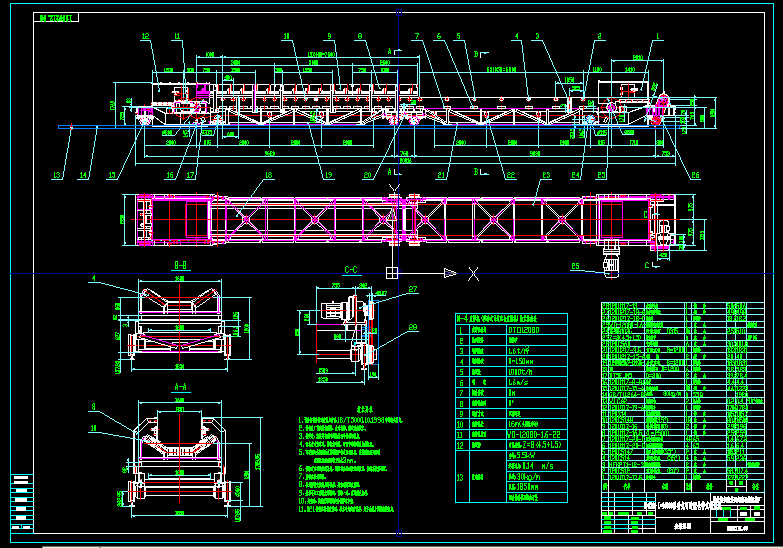783x548 pixels.
Task: Select the technical requirements notes text
Action: (x=350, y=460)
